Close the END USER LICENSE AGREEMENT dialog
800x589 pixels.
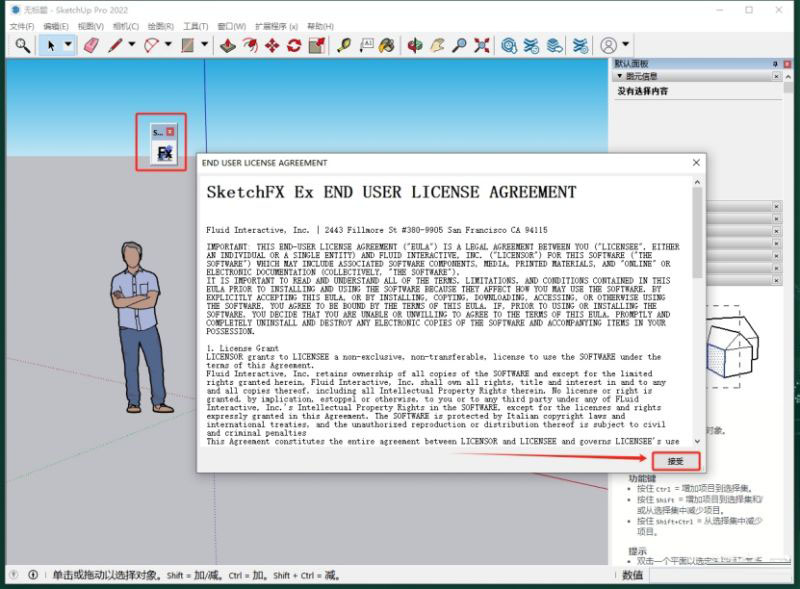click(696, 162)
